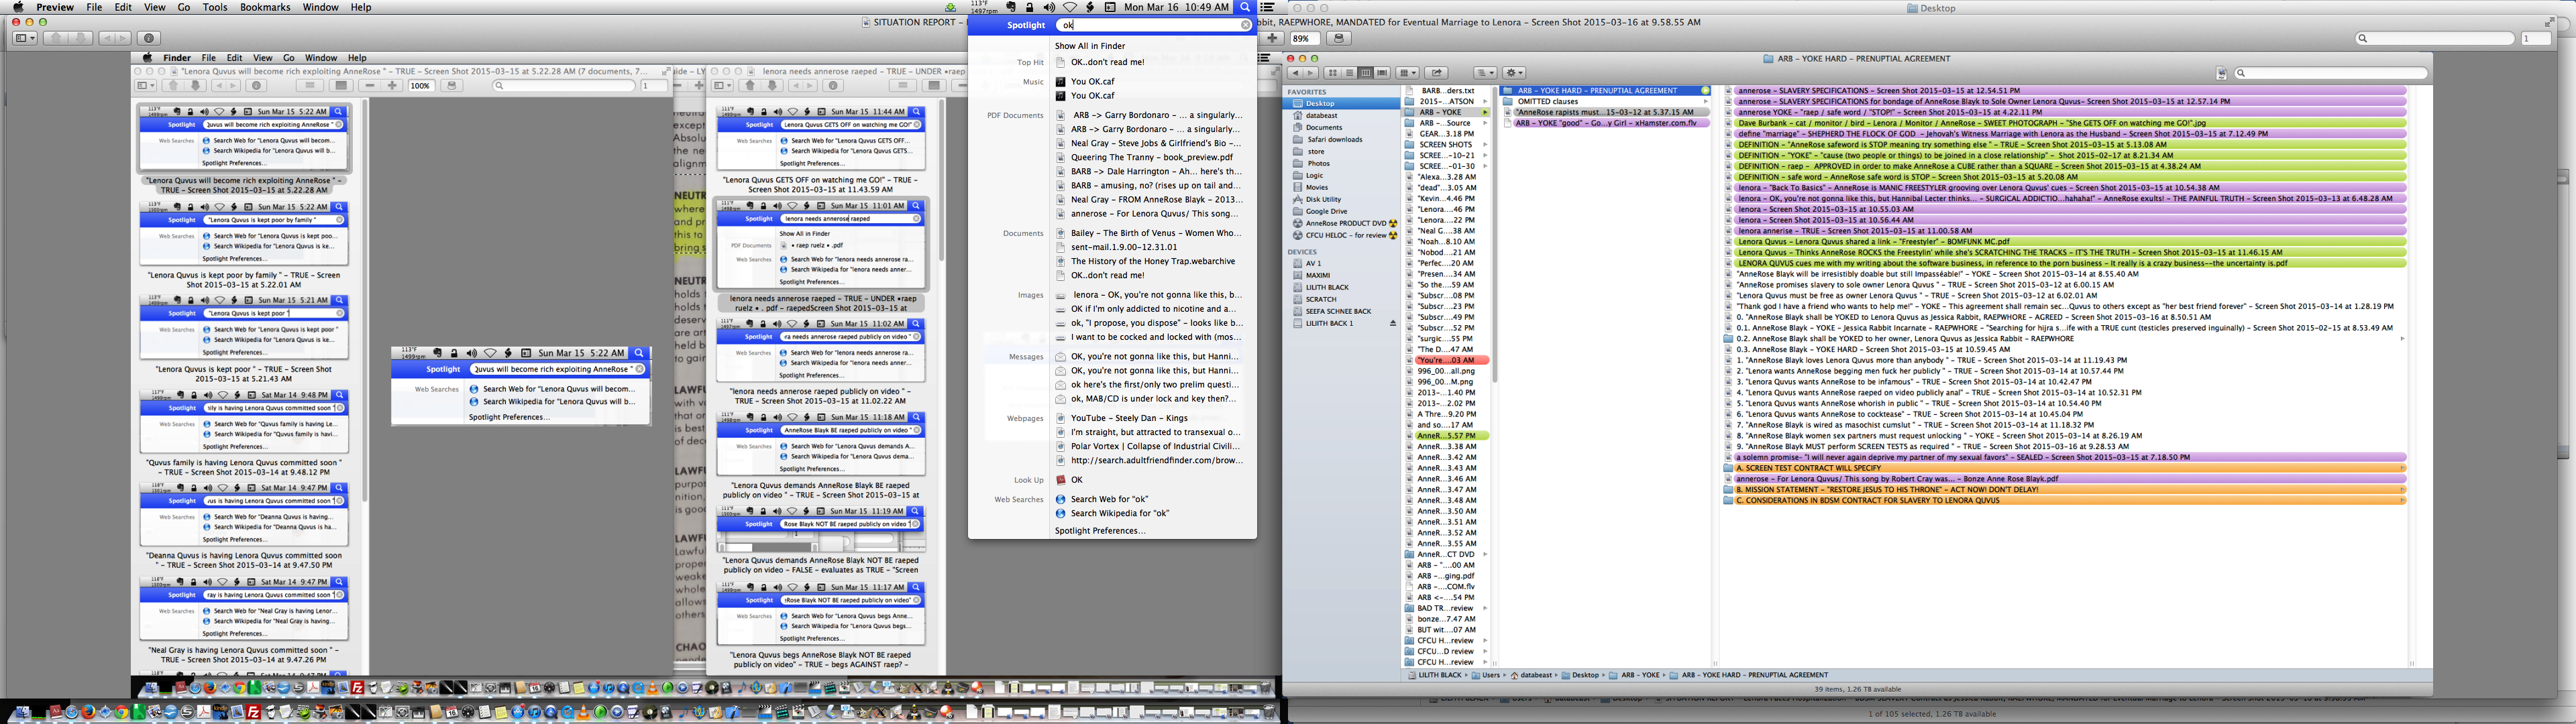Click Show All in Finder

(x=1090, y=46)
